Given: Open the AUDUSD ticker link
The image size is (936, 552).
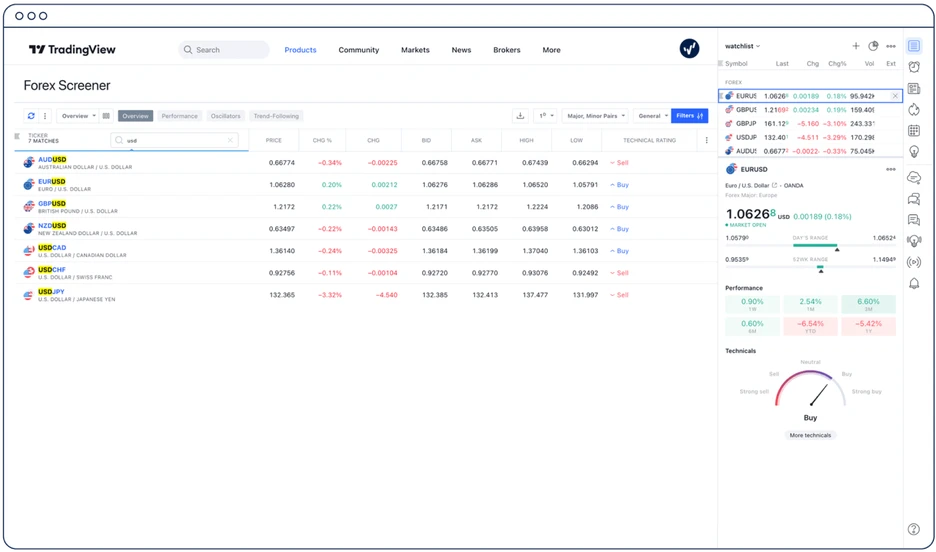Looking at the screenshot, I should pyautogui.click(x=52, y=159).
